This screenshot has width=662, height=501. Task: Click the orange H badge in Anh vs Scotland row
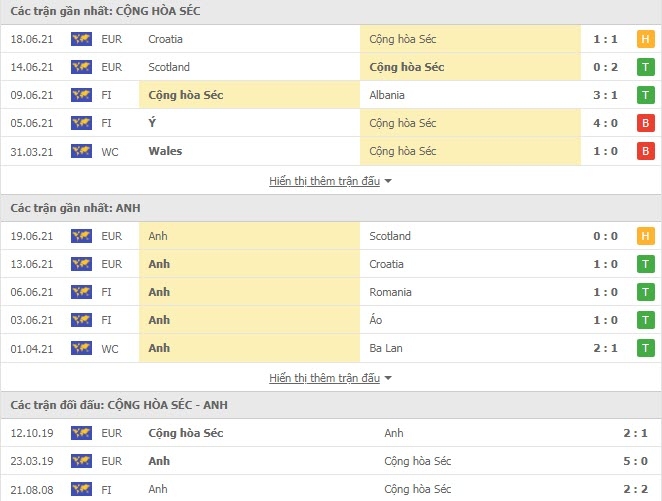646,236
